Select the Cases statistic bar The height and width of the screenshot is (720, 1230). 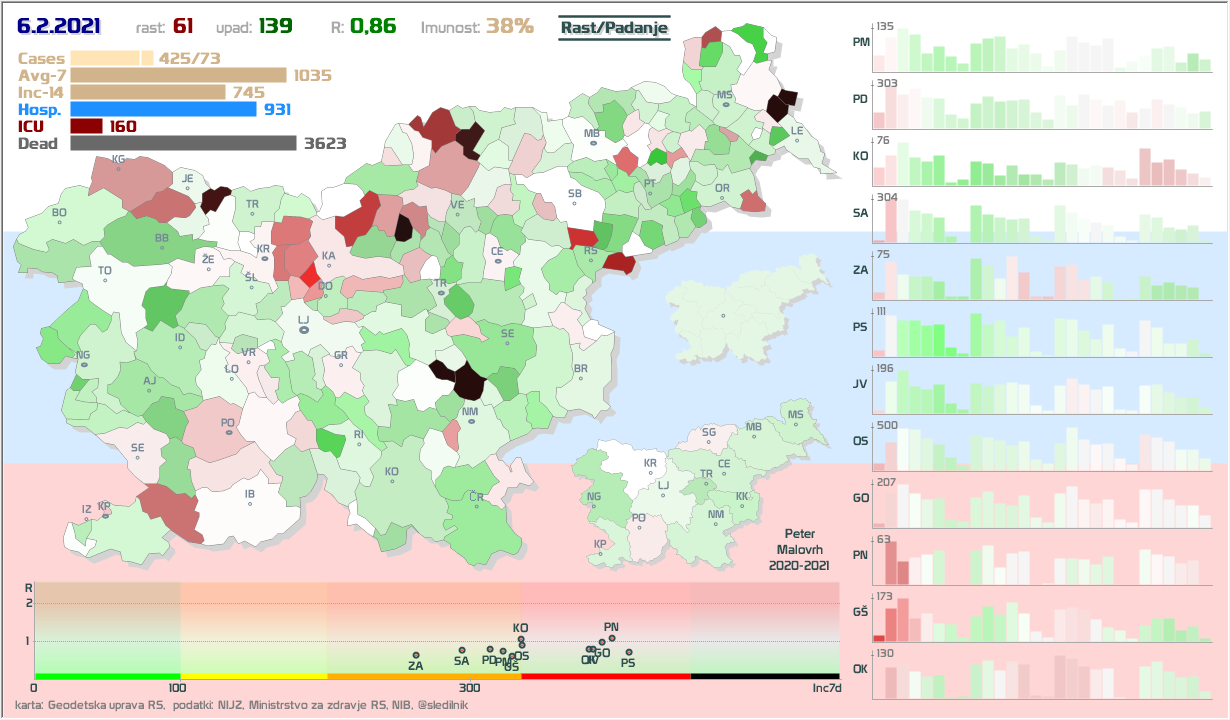[x=111, y=59]
